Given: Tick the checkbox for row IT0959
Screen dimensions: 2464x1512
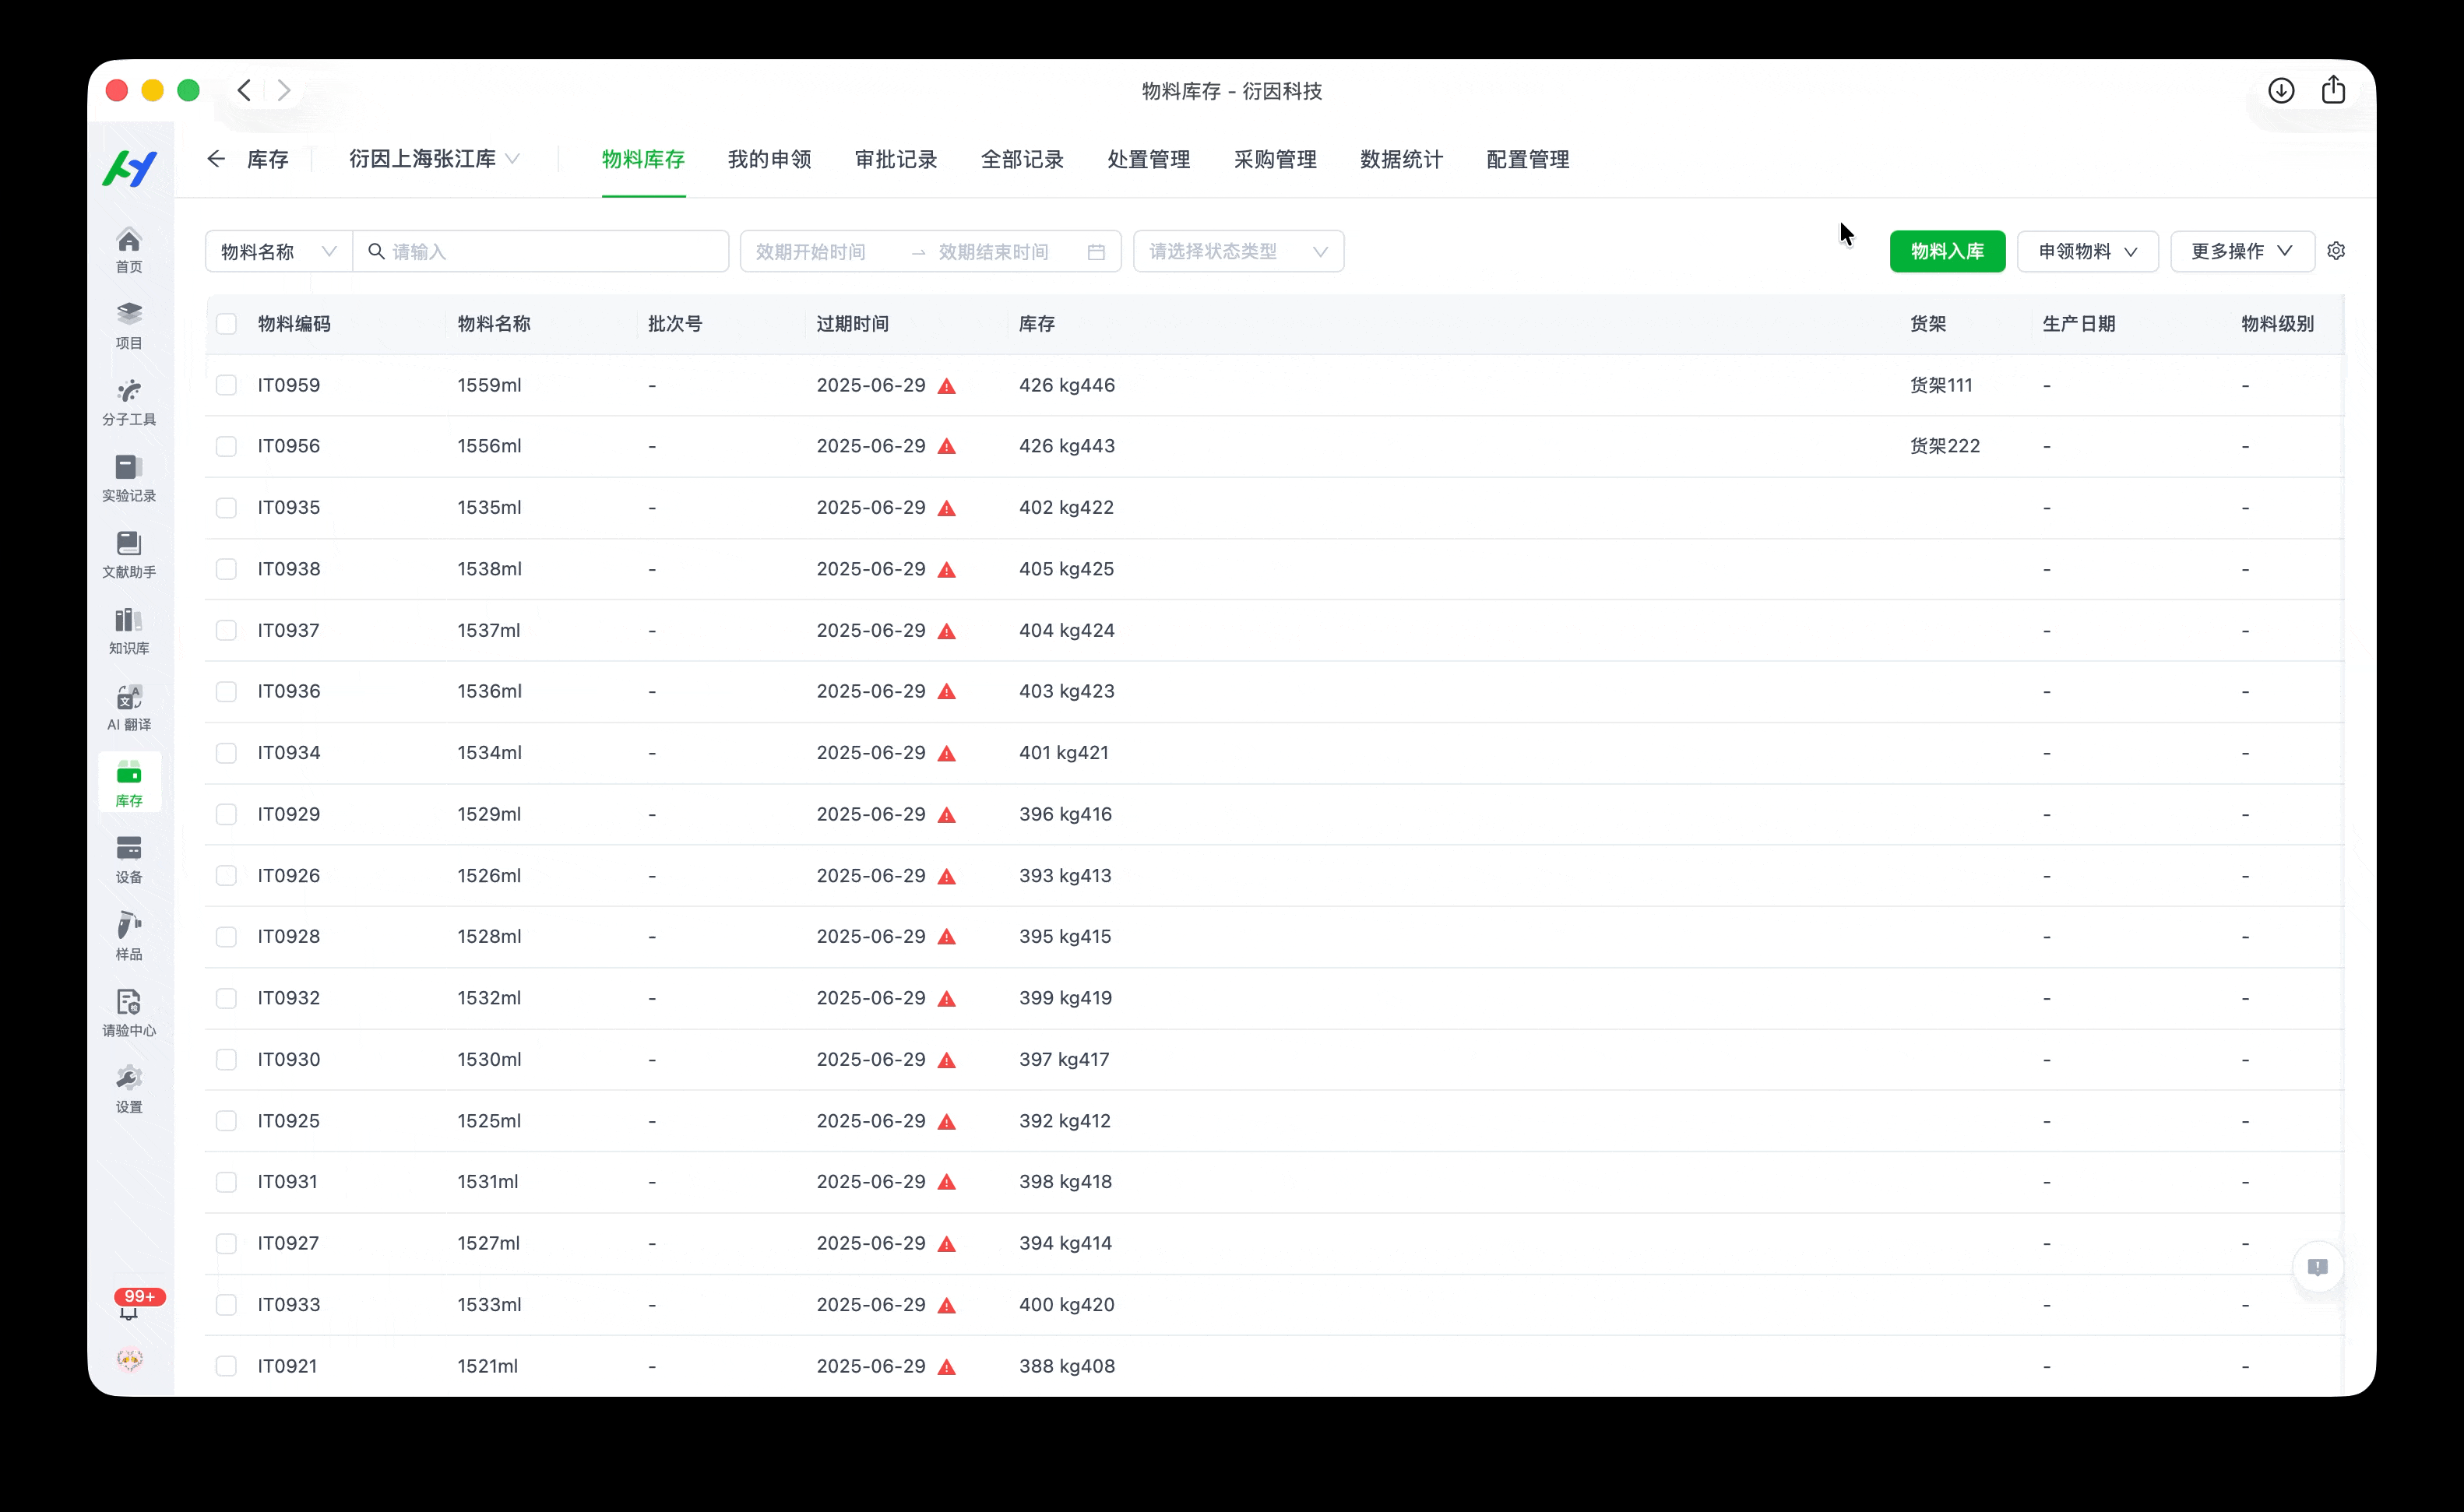Looking at the screenshot, I should (227, 385).
